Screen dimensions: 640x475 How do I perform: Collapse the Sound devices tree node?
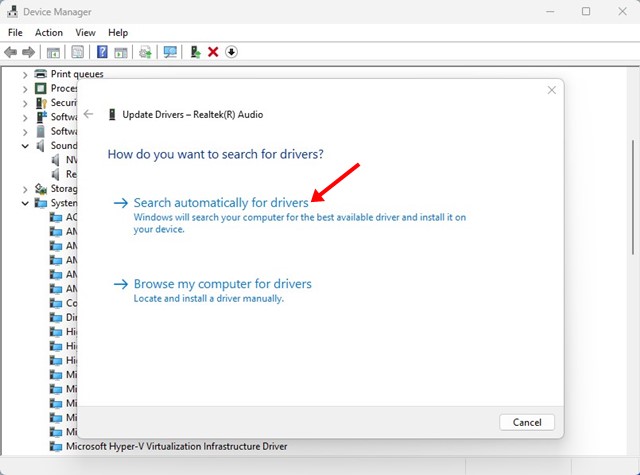coord(26,146)
